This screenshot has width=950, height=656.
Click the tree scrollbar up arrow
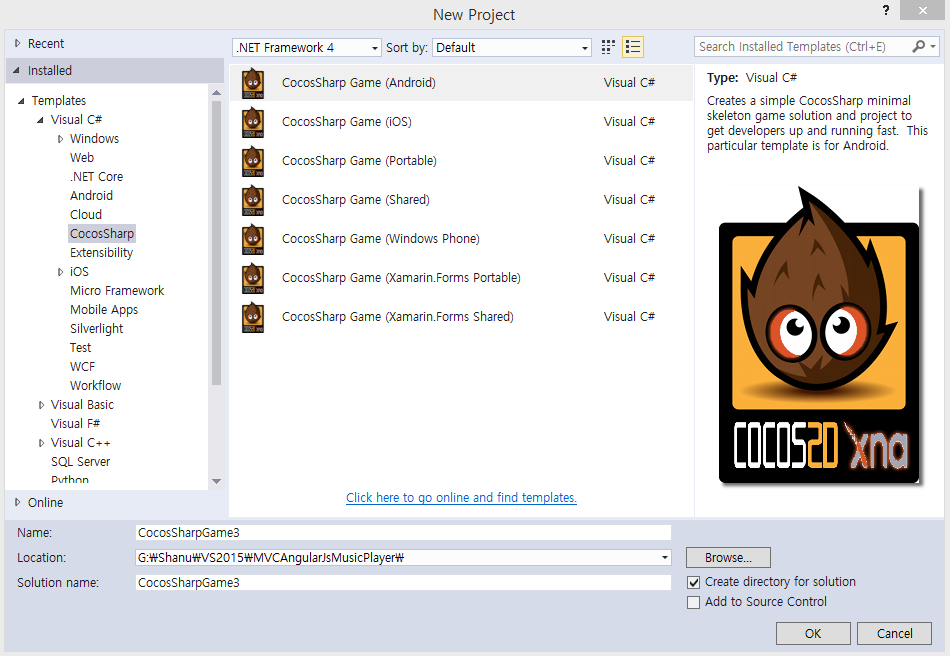pos(216,93)
